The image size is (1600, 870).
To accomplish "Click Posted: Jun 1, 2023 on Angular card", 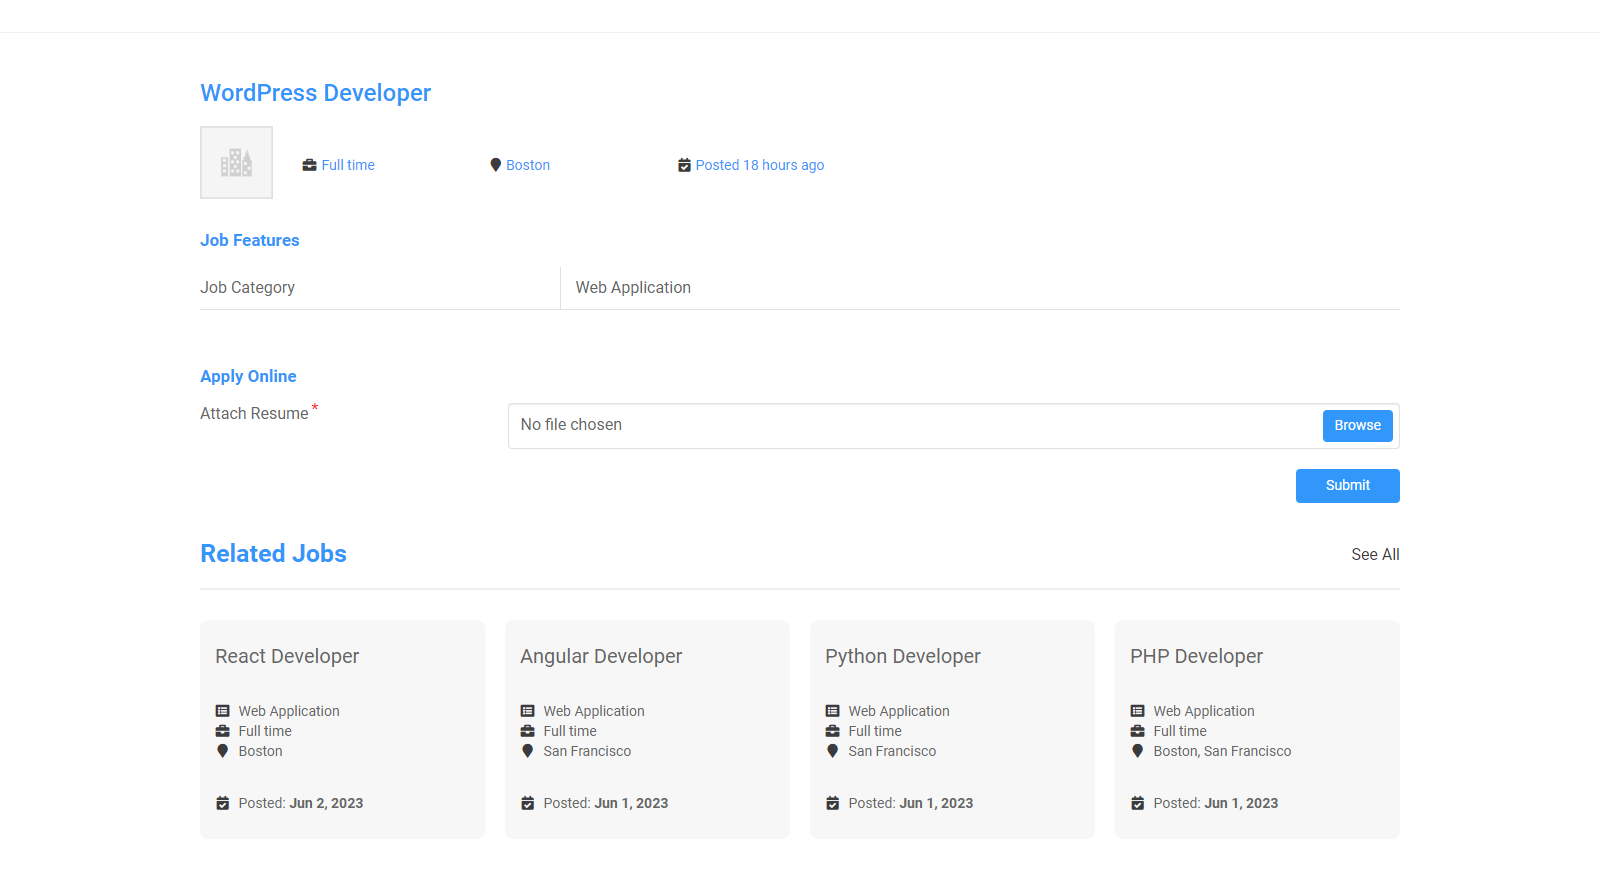I will coord(606,803).
